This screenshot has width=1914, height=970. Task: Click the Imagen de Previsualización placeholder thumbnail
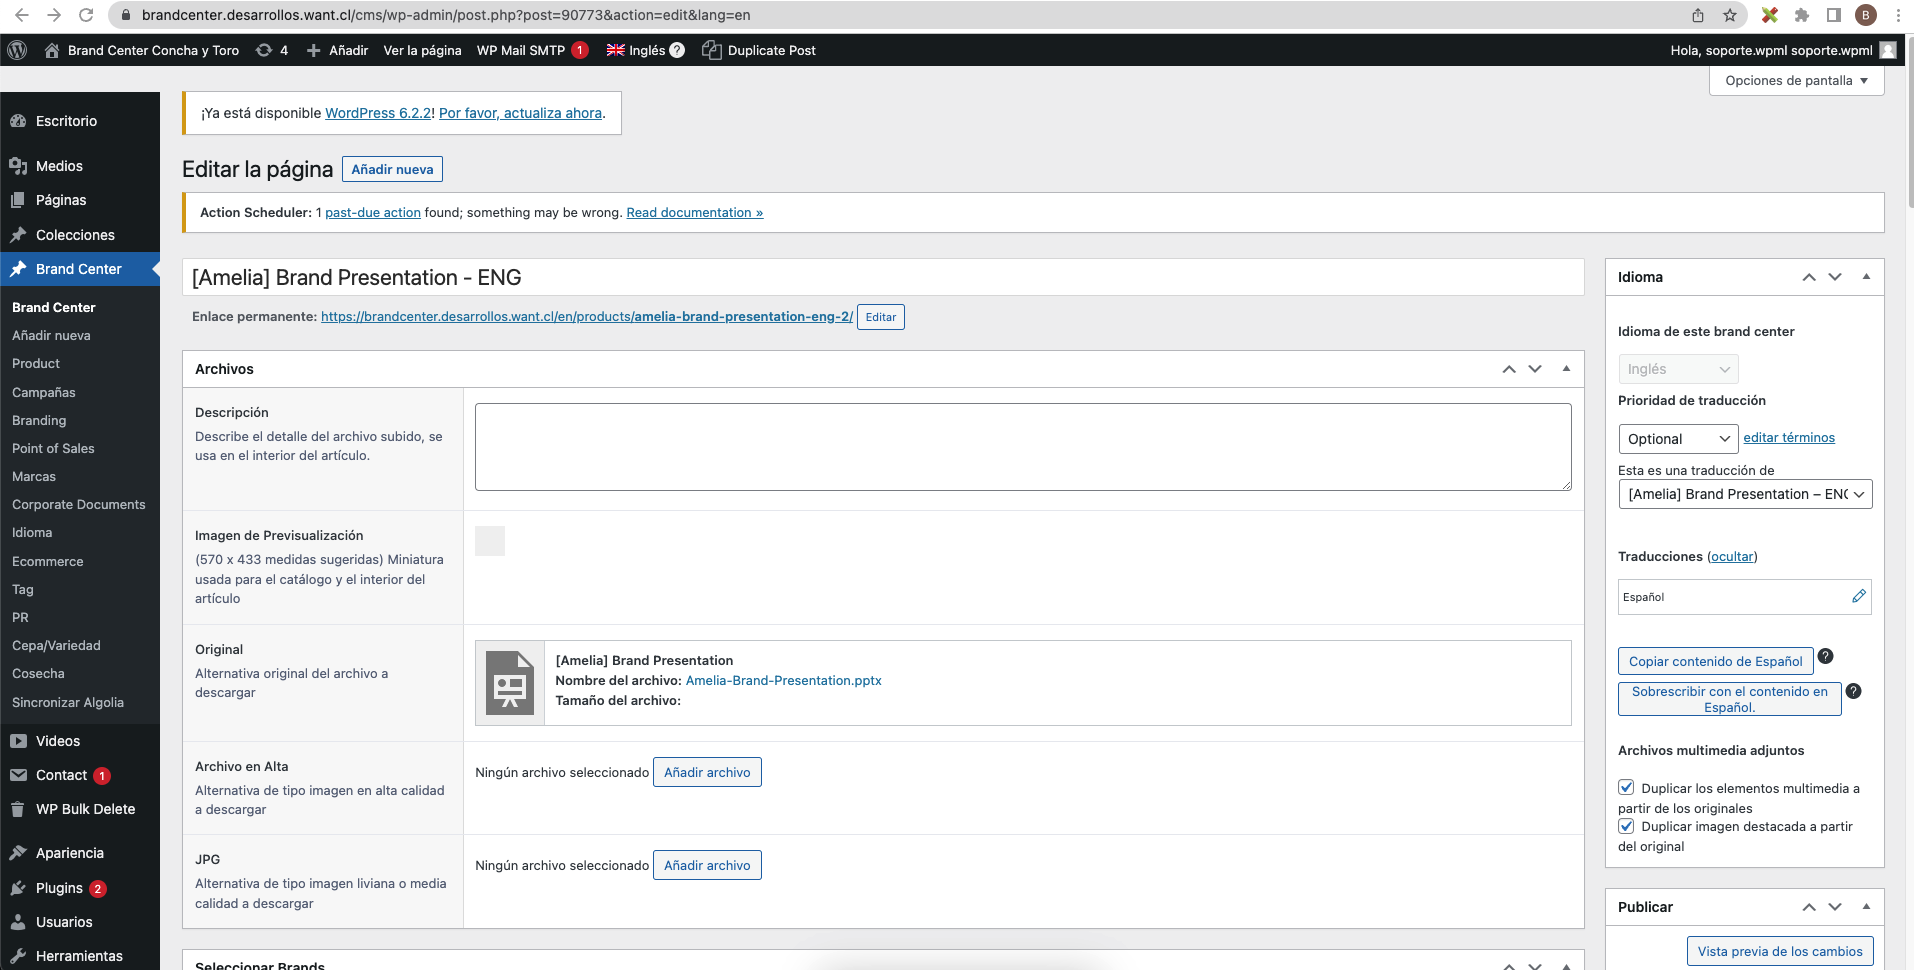[490, 541]
